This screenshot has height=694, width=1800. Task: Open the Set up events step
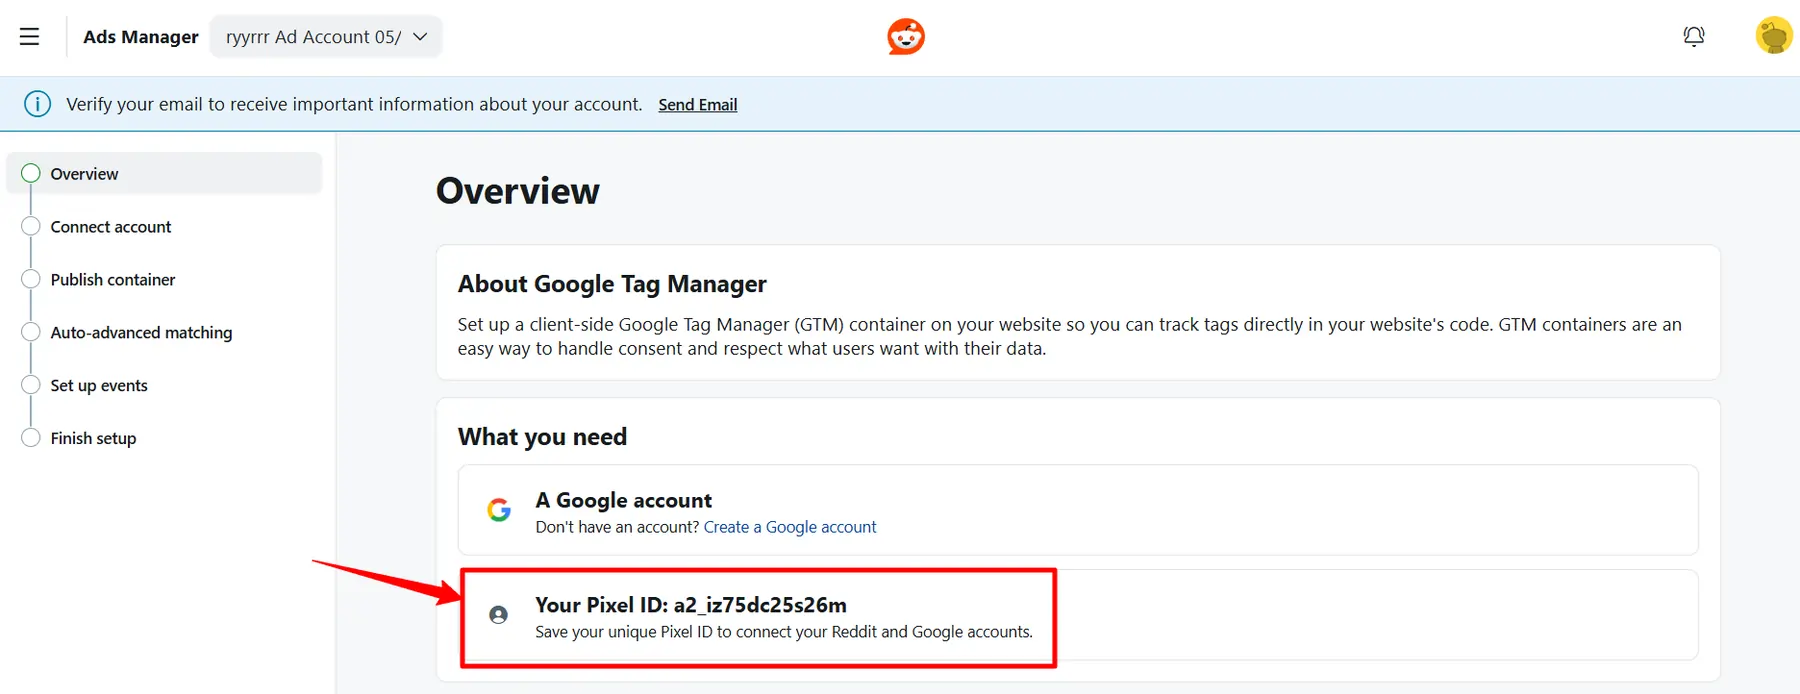[99, 386]
